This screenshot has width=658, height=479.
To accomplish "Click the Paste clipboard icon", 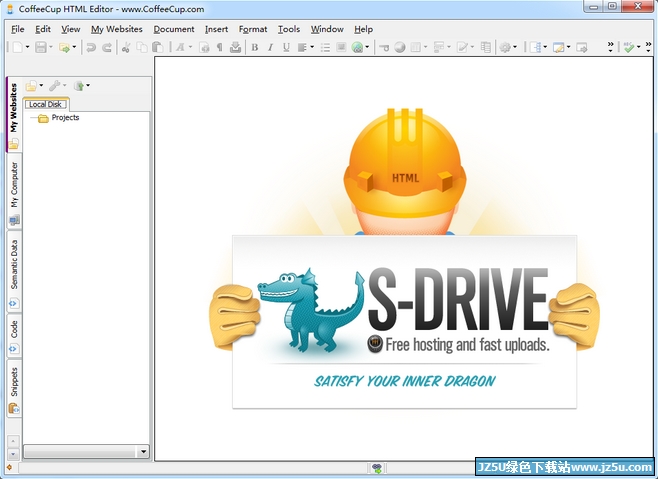I will click(157, 48).
